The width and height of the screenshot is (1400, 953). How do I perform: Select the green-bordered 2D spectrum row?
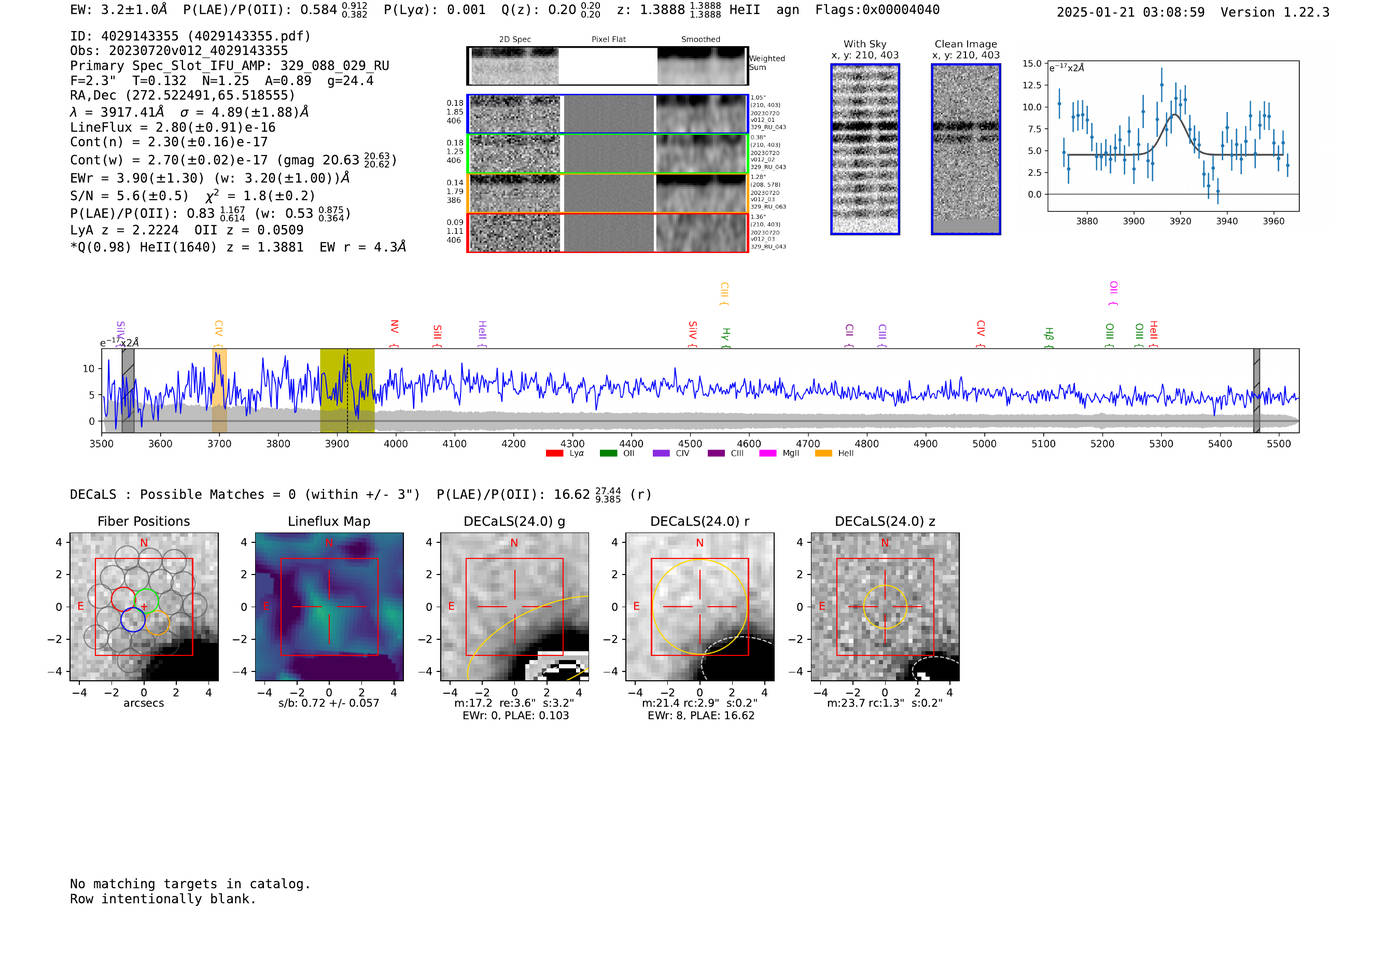point(608,154)
